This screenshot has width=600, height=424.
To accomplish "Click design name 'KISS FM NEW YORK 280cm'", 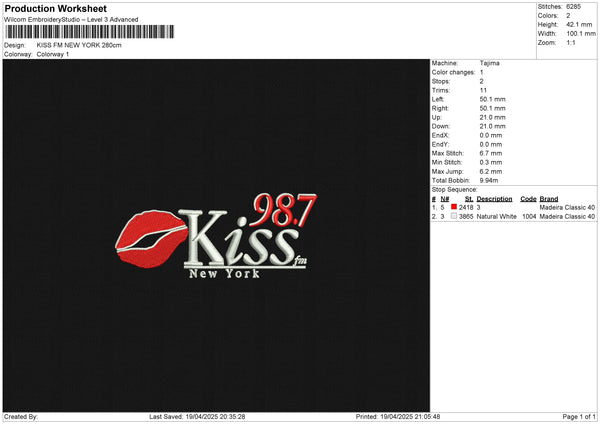I will tap(79, 45).
